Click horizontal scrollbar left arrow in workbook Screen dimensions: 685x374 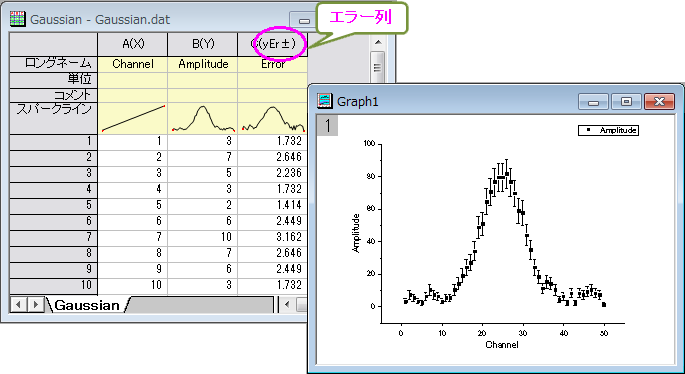[x=287, y=305]
